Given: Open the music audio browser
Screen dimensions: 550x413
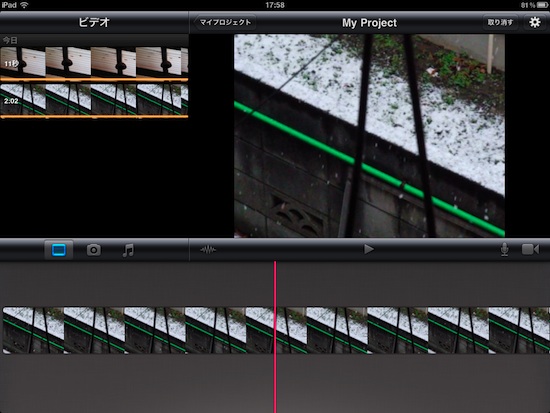Looking at the screenshot, I should pyautogui.click(x=128, y=250).
